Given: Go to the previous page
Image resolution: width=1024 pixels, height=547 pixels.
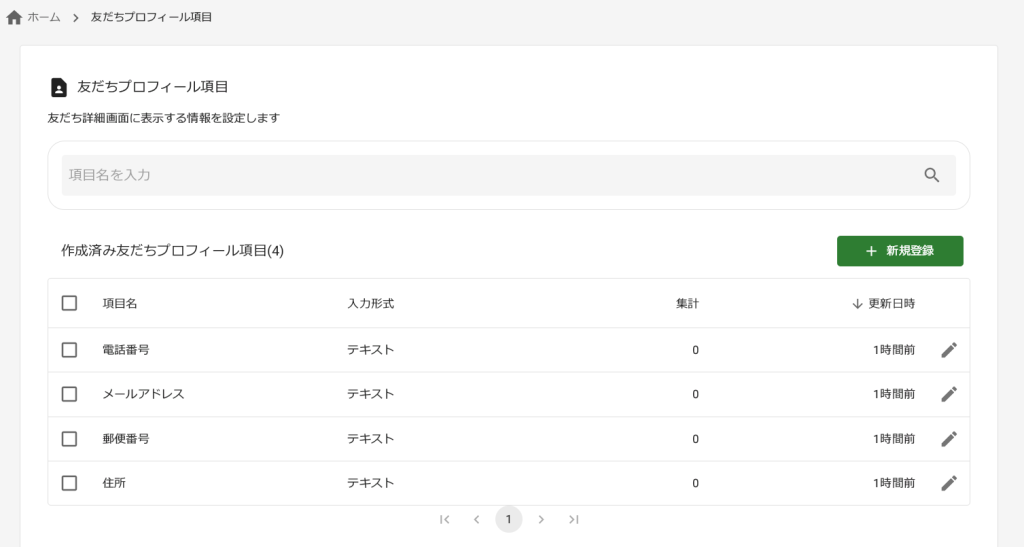Looking at the screenshot, I should (477, 519).
